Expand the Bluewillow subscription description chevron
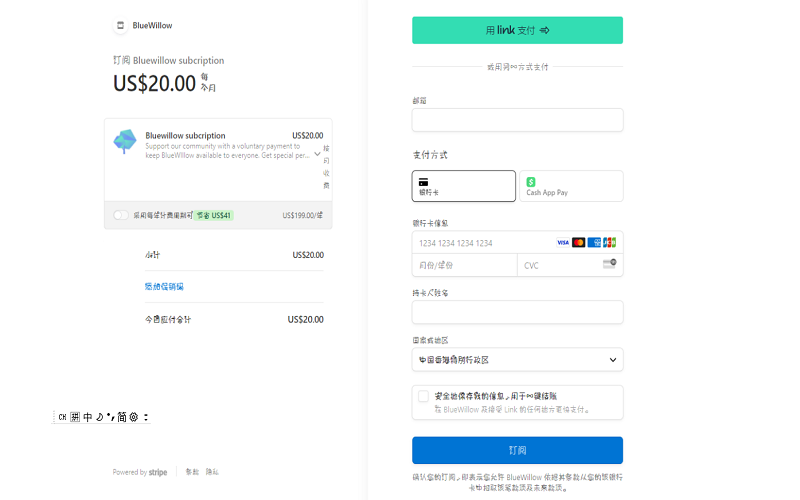The height and width of the screenshot is (500, 800). point(317,154)
